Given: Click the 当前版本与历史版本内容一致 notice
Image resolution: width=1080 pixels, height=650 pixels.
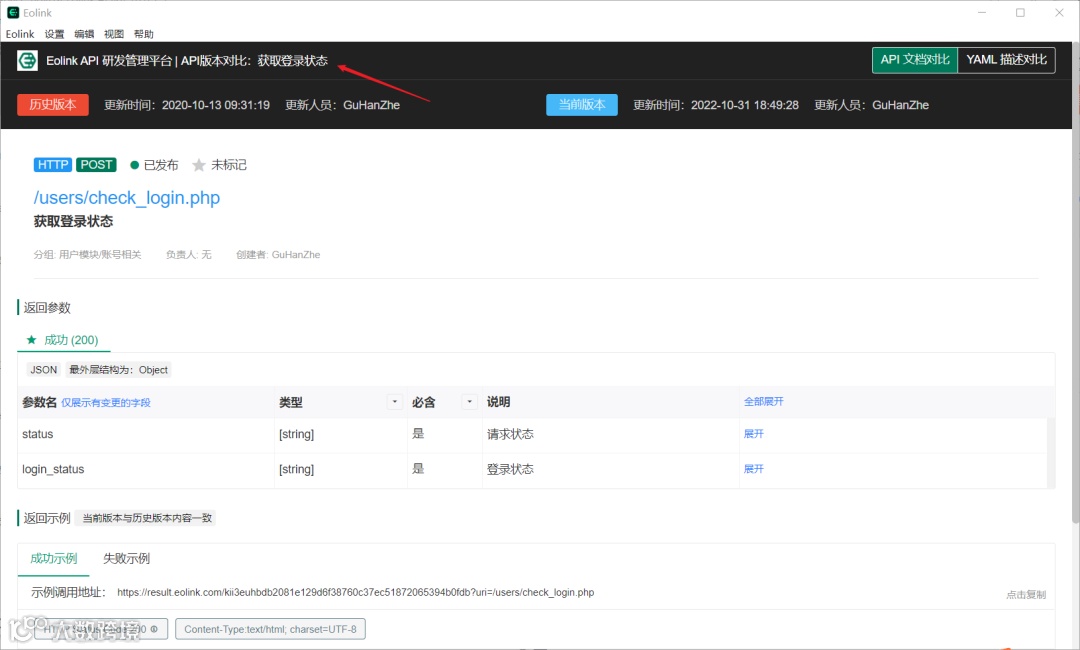Looking at the screenshot, I should pyautogui.click(x=147, y=518).
